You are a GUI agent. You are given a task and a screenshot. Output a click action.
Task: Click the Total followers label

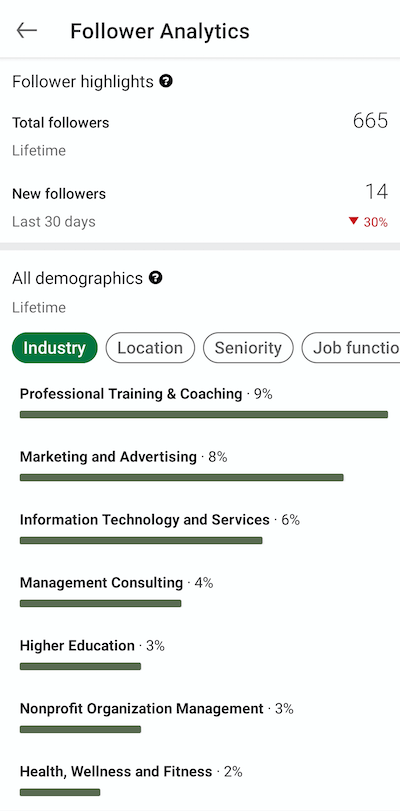pos(61,123)
